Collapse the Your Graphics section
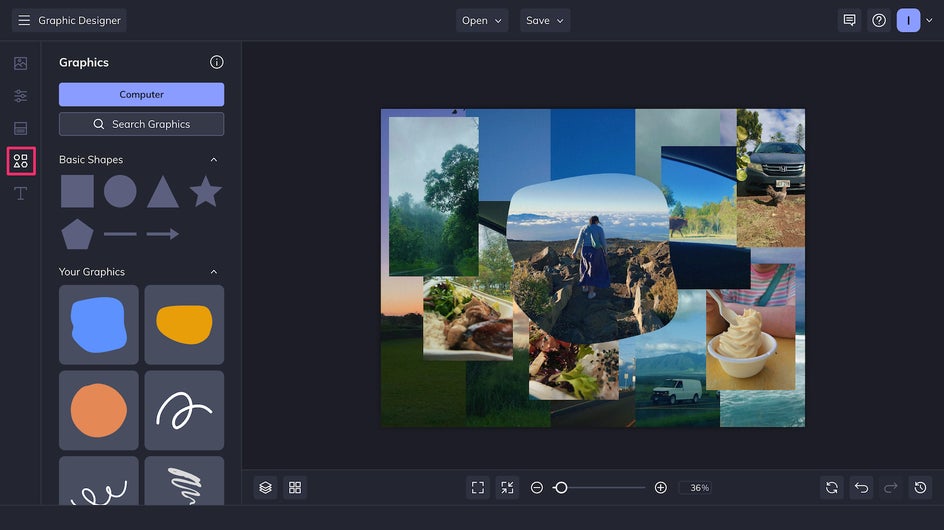The width and height of the screenshot is (944, 530). tap(214, 272)
